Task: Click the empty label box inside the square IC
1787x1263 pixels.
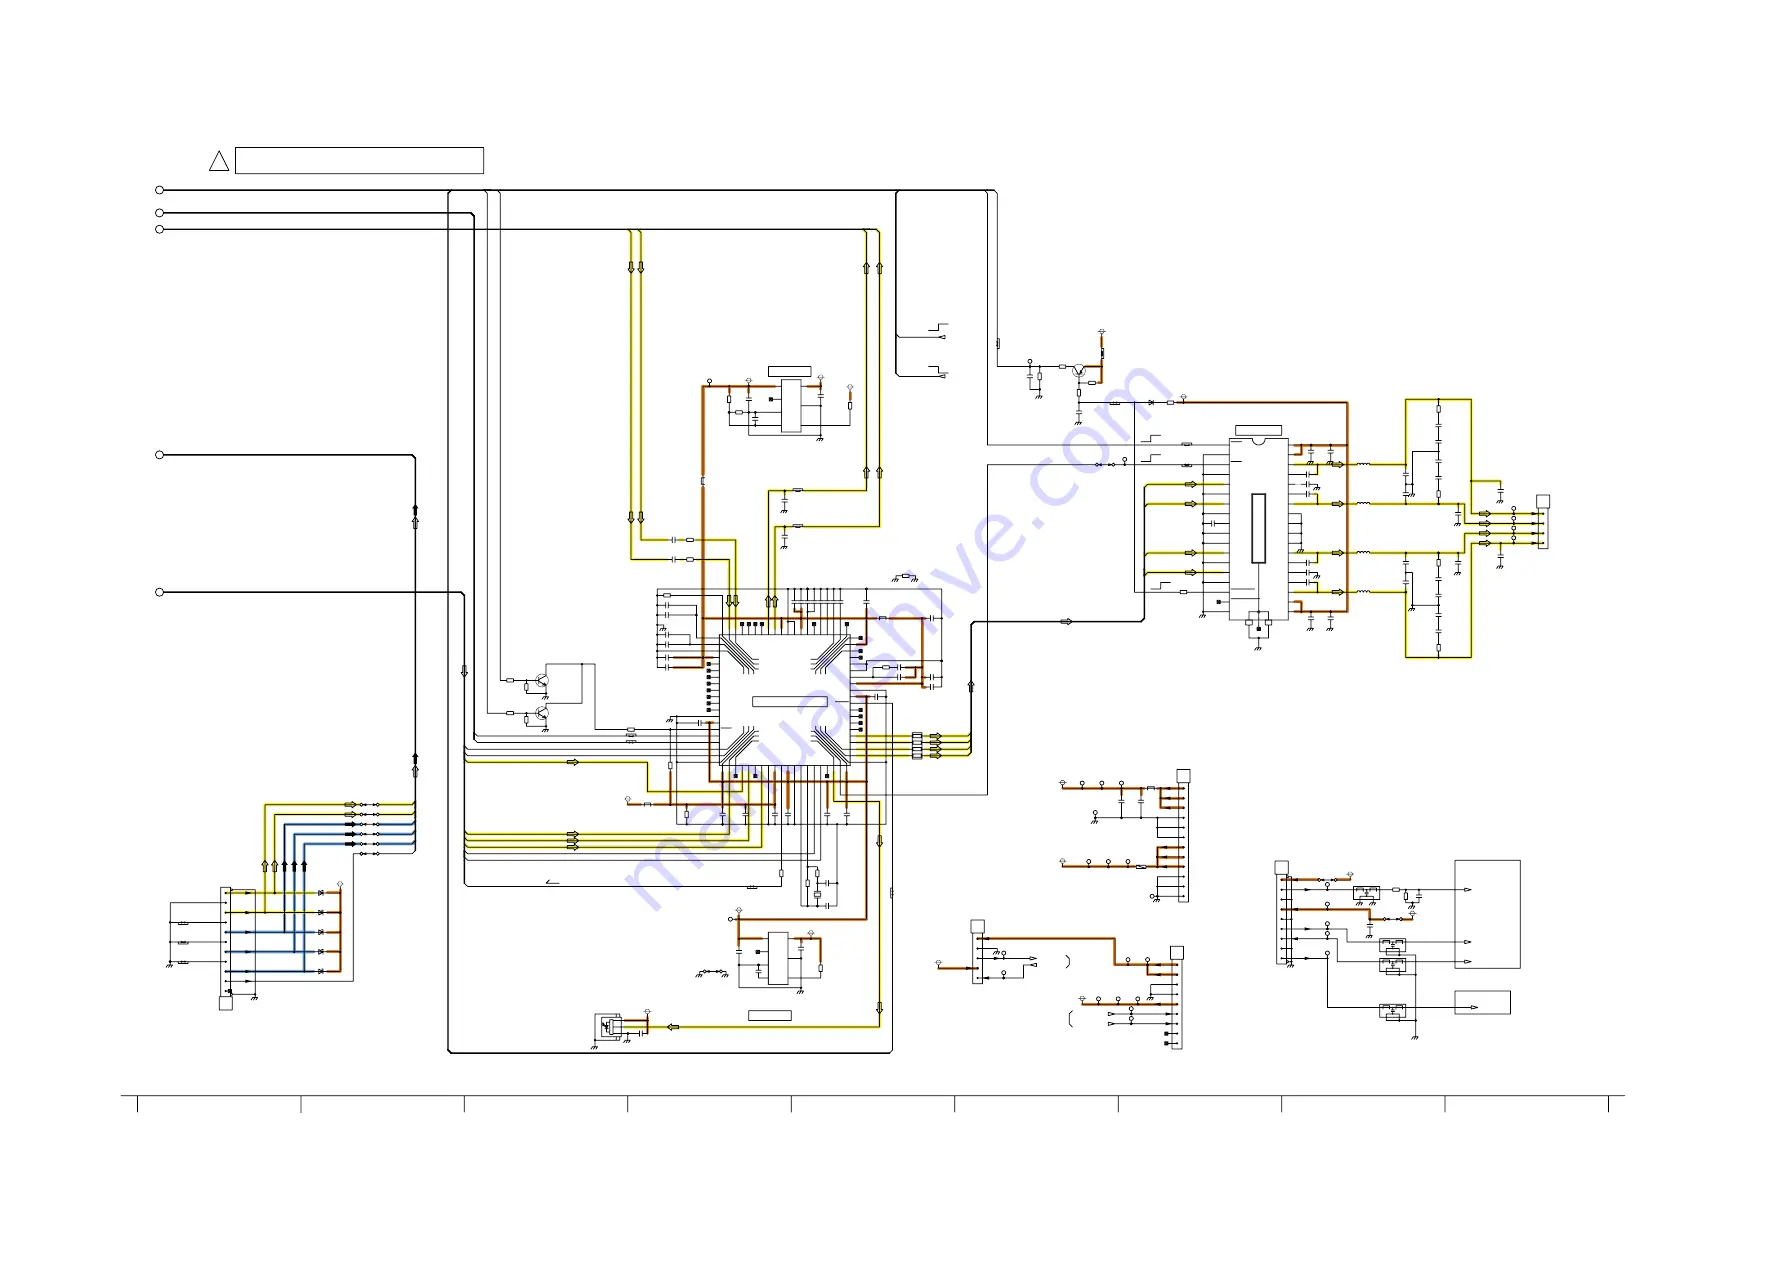Action: (x=790, y=701)
